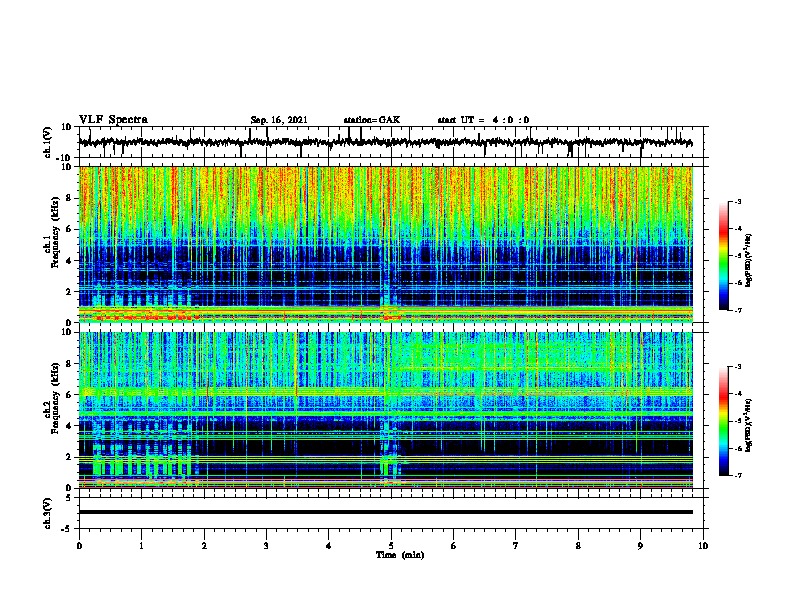Click the 'Time (min)' axis label
792x612 pixels.
click(400, 555)
